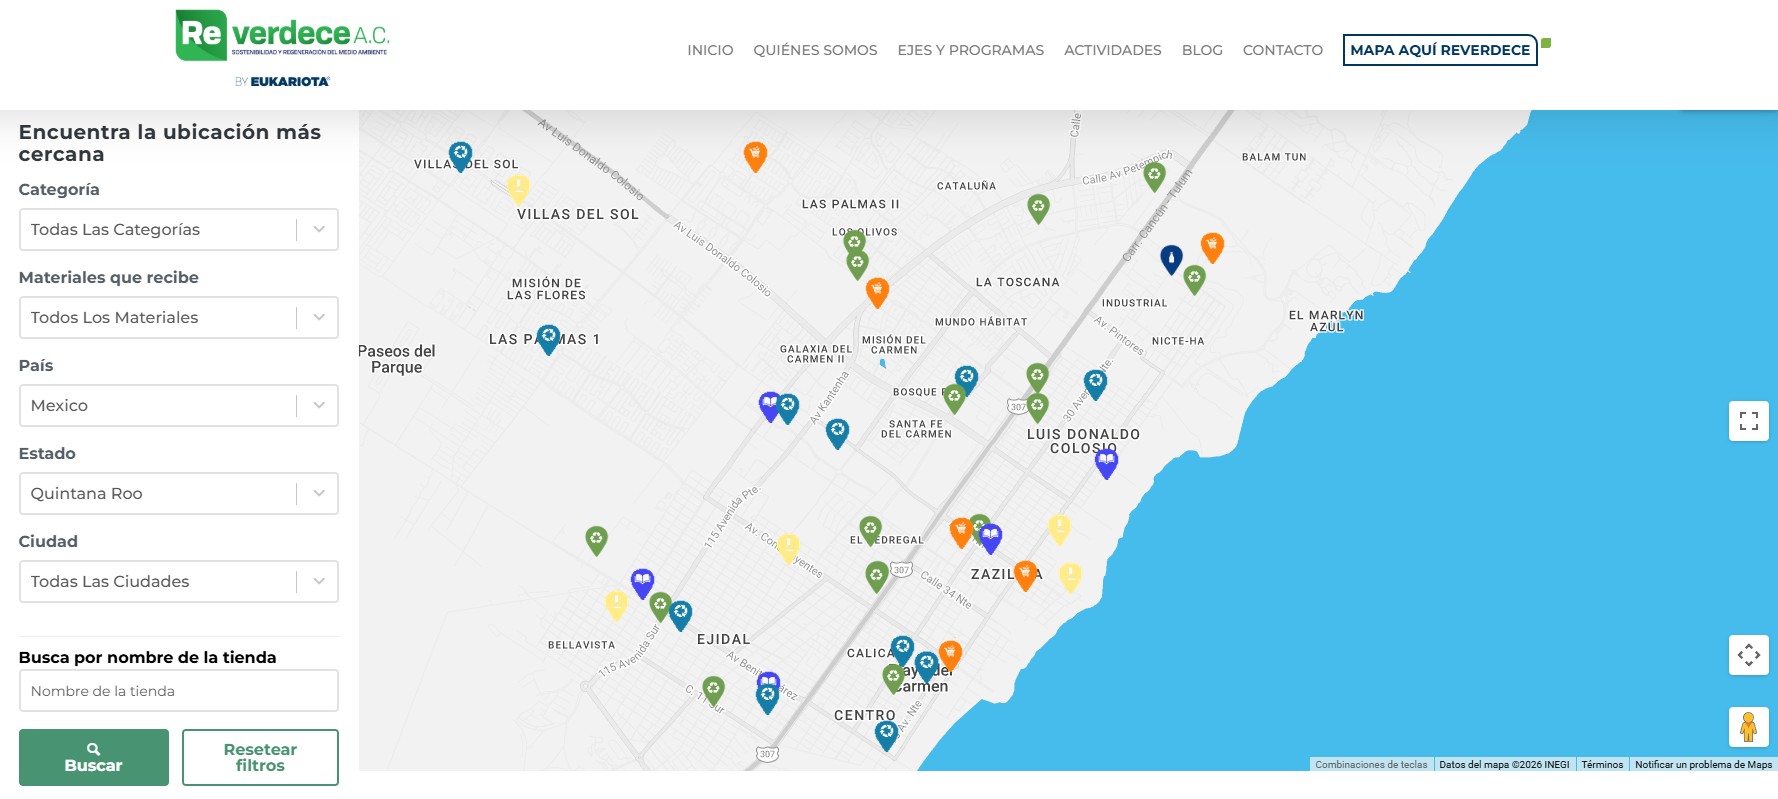Click the map camera controls icon
Image resolution: width=1778 pixels, height=799 pixels.
1748,655
